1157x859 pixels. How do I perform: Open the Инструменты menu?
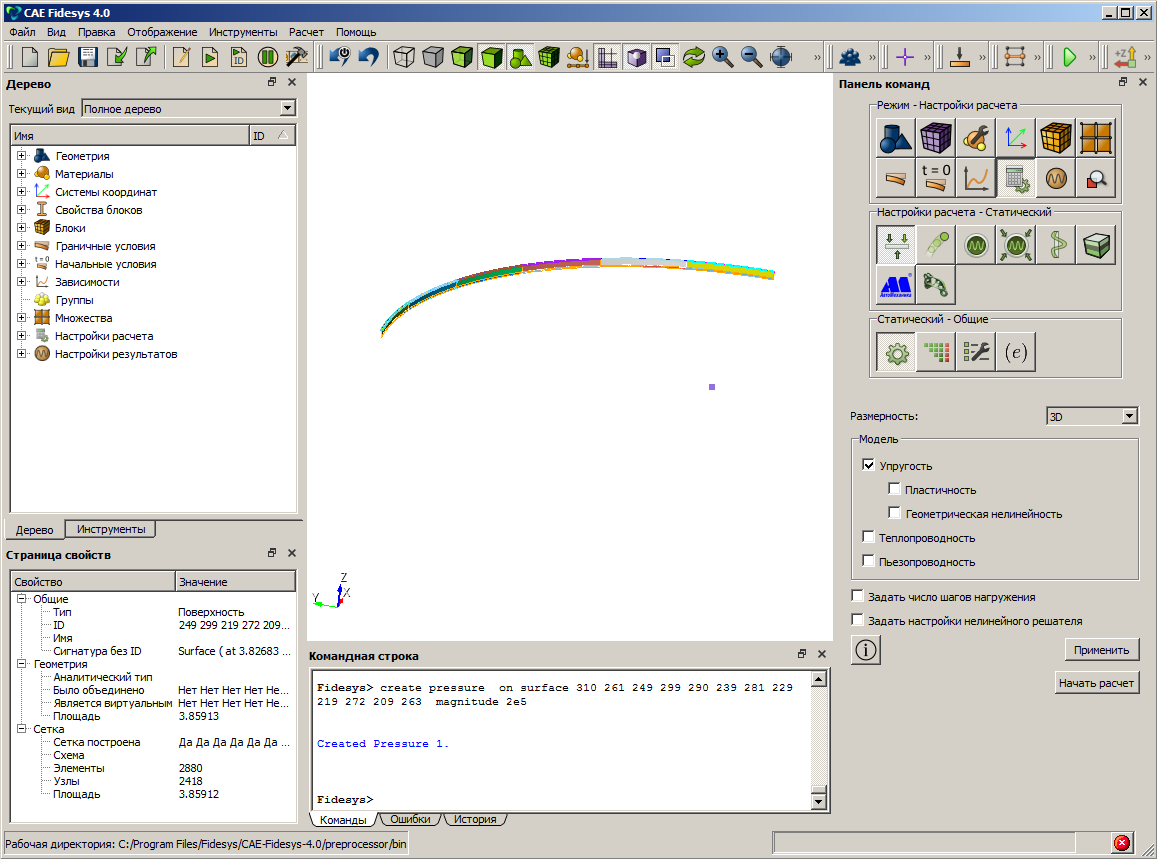point(243,32)
